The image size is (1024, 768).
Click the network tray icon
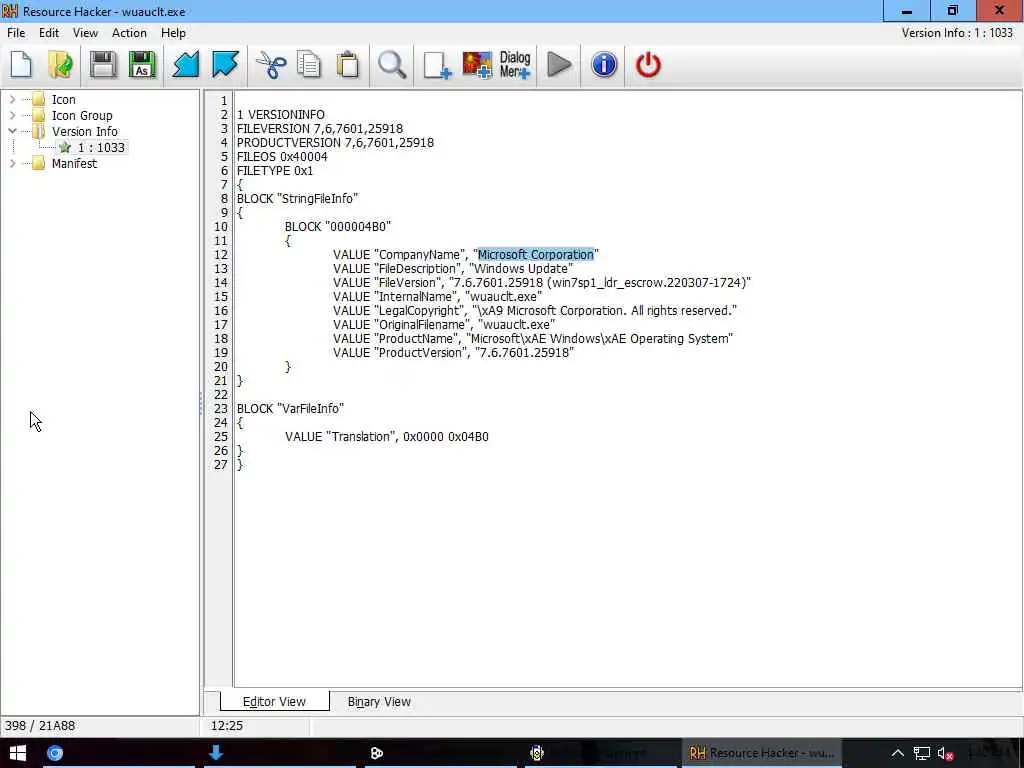tap(921, 753)
